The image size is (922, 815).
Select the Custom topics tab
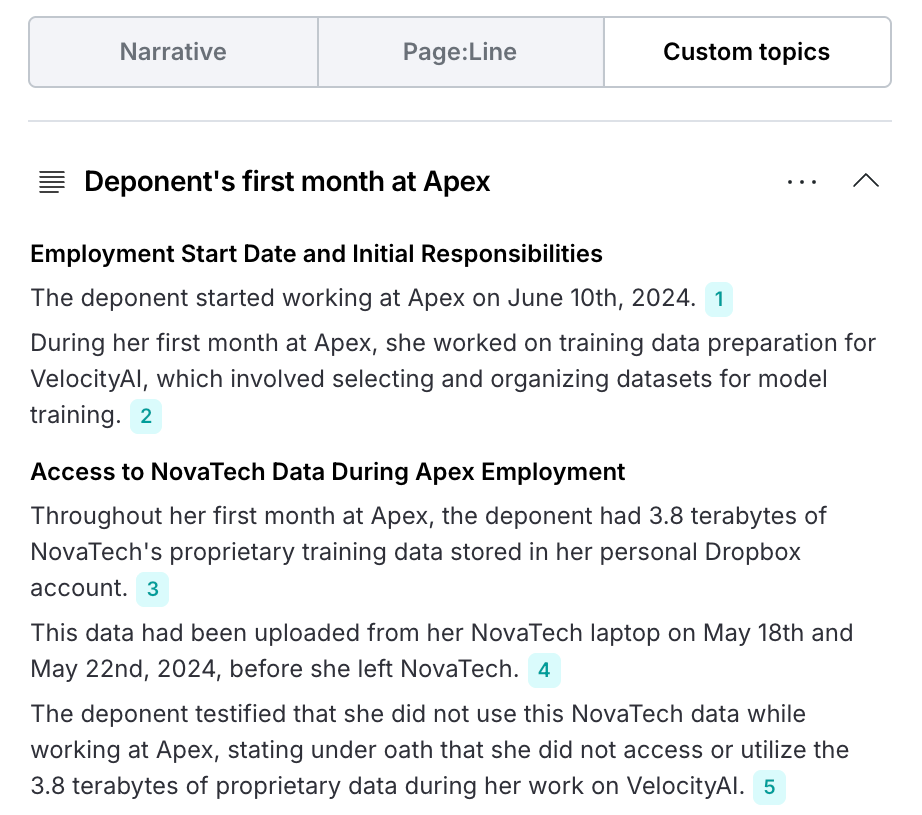(x=747, y=52)
